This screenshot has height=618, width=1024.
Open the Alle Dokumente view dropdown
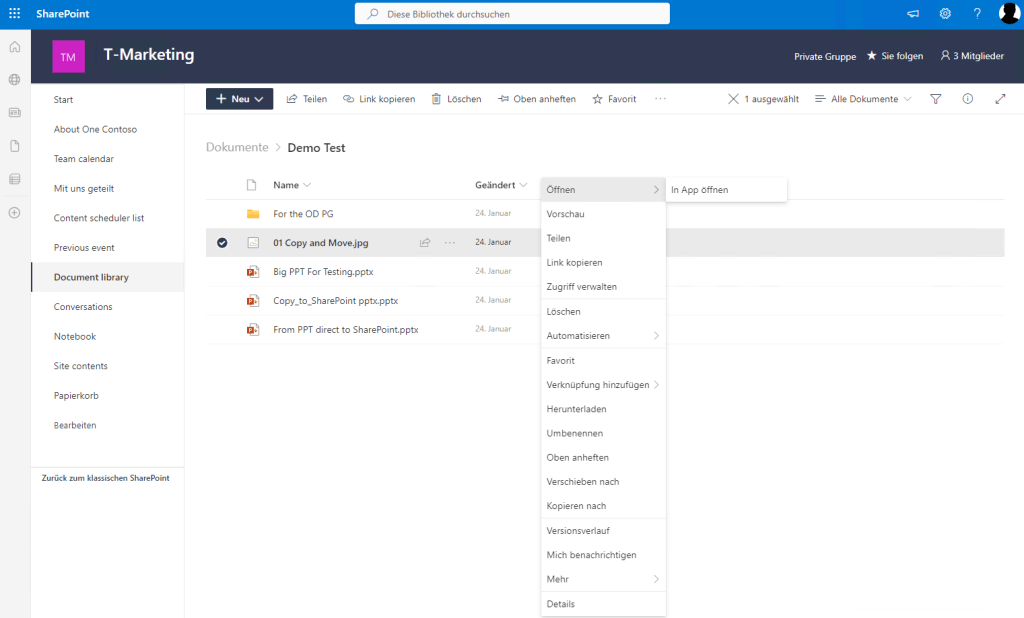[x=861, y=98]
